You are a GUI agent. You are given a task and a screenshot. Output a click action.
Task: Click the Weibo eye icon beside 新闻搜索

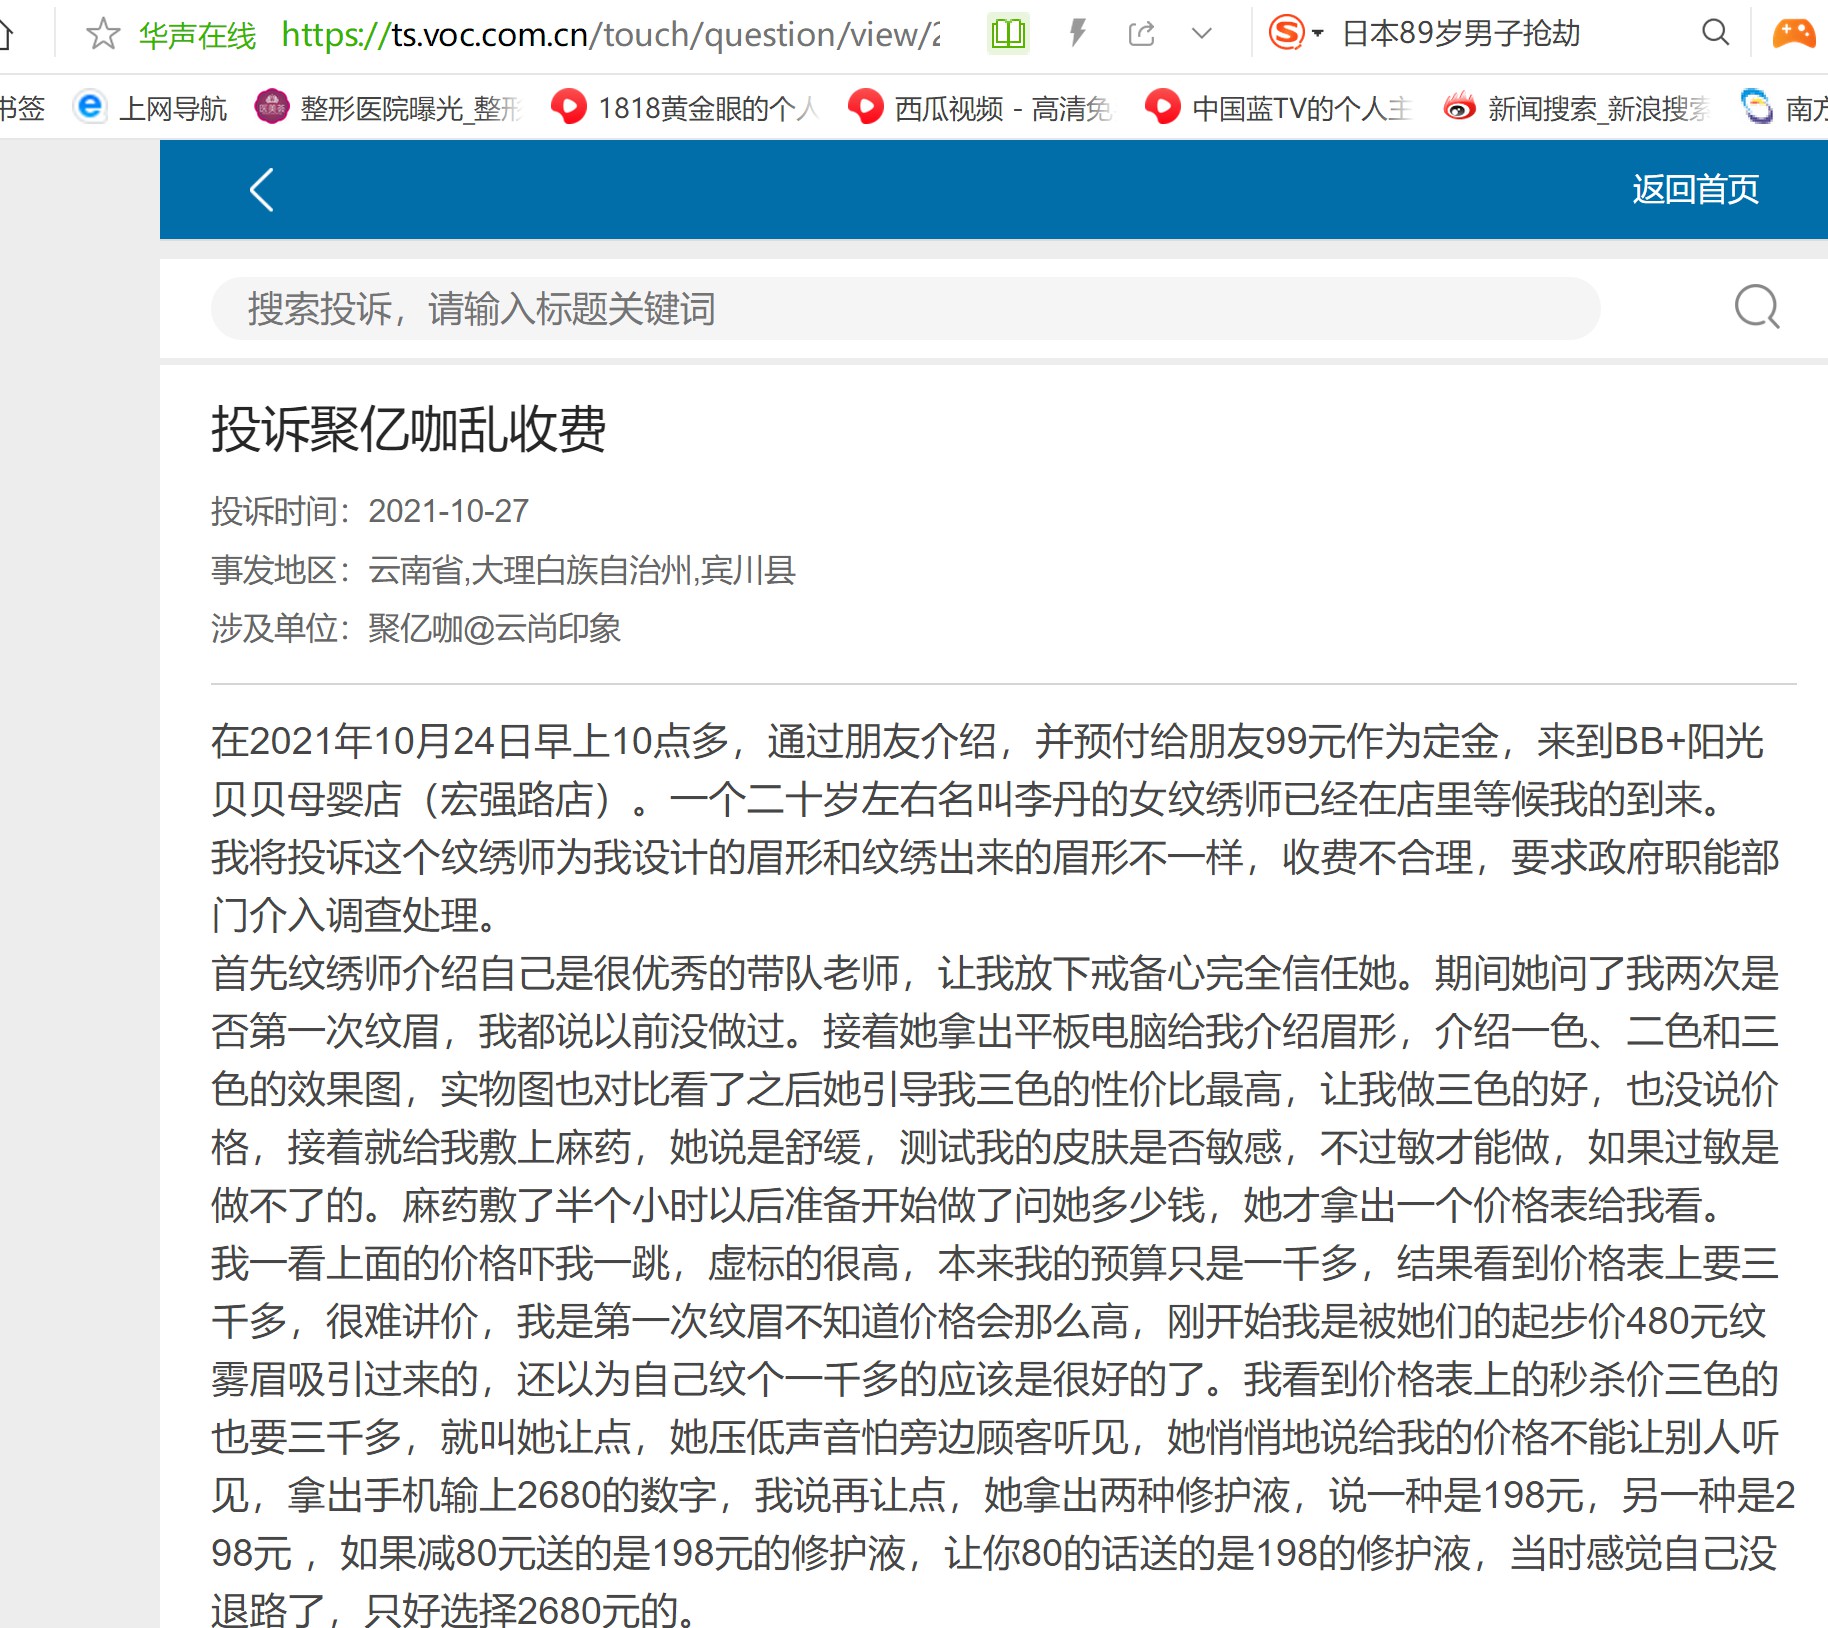coord(1459,106)
